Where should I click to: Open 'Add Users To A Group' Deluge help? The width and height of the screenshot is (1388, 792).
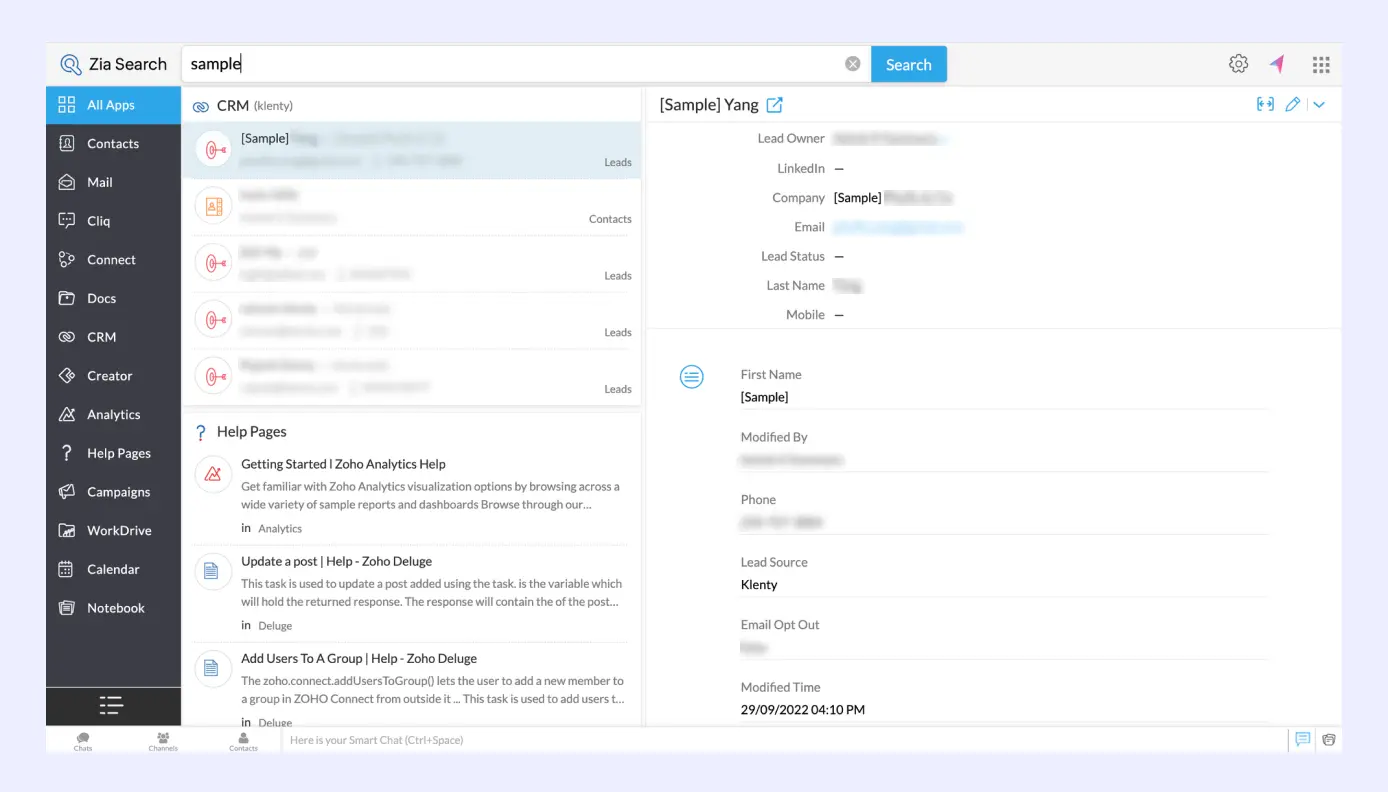(359, 658)
